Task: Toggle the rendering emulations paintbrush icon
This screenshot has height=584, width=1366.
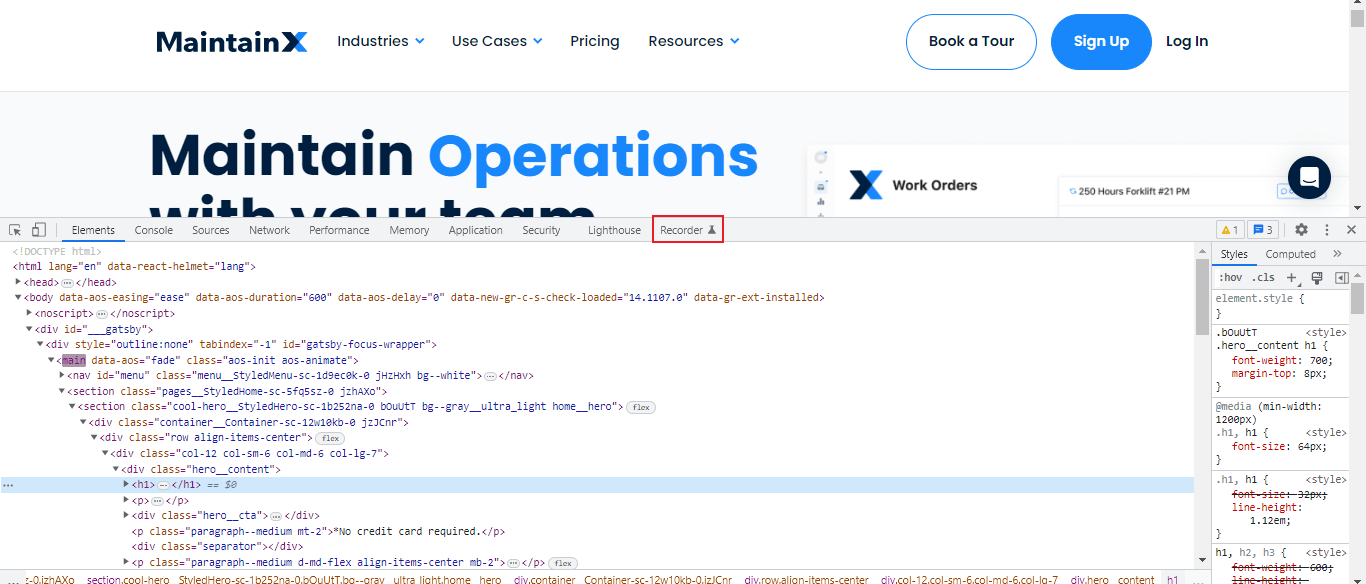Action: click(x=1316, y=277)
